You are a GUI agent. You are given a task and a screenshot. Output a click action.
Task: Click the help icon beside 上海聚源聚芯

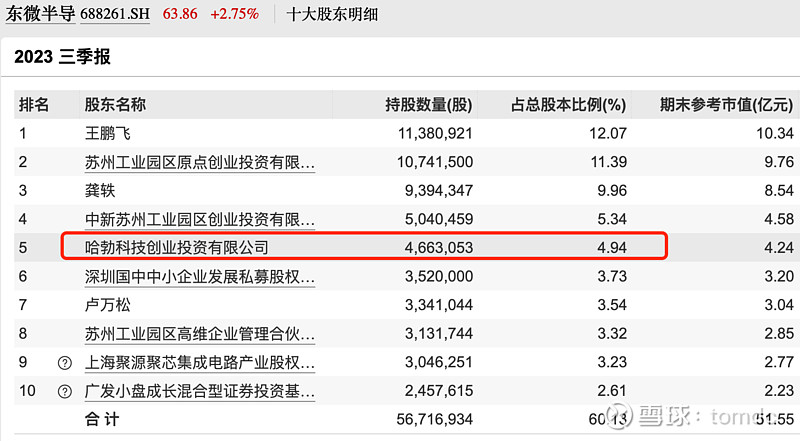coord(65,363)
